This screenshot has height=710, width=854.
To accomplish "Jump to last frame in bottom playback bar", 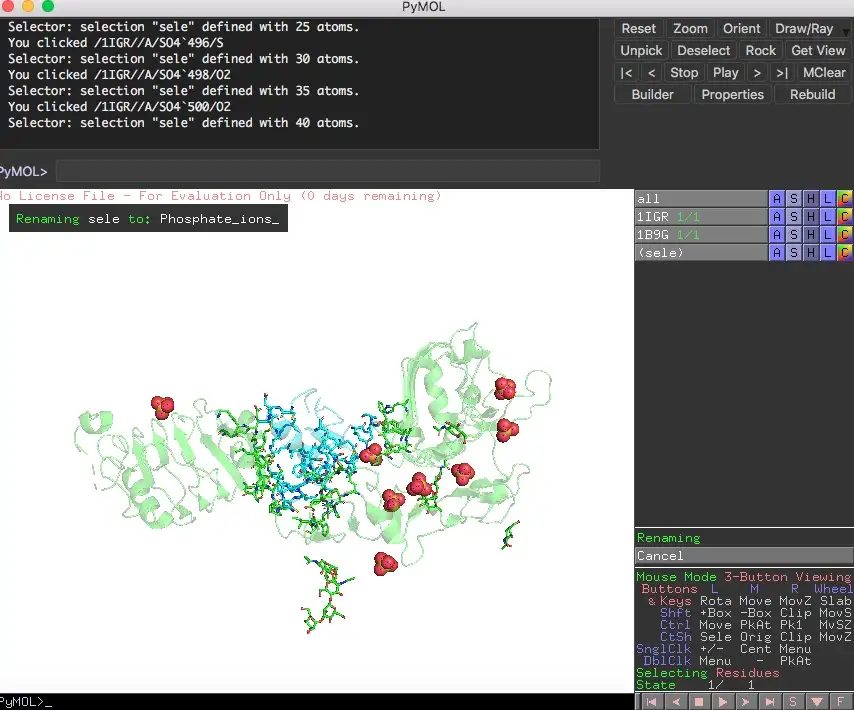I will point(769,702).
